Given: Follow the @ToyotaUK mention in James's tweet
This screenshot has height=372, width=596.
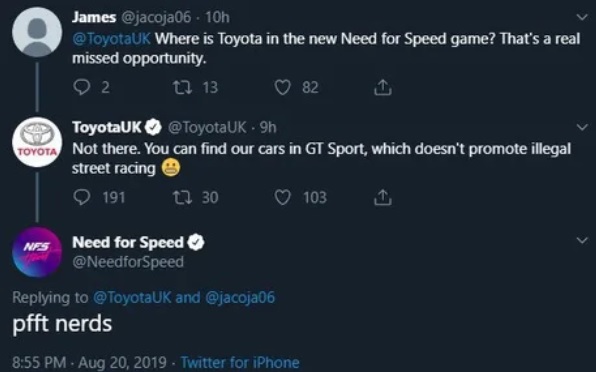Looking at the screenshot, I should pos(111,39).
